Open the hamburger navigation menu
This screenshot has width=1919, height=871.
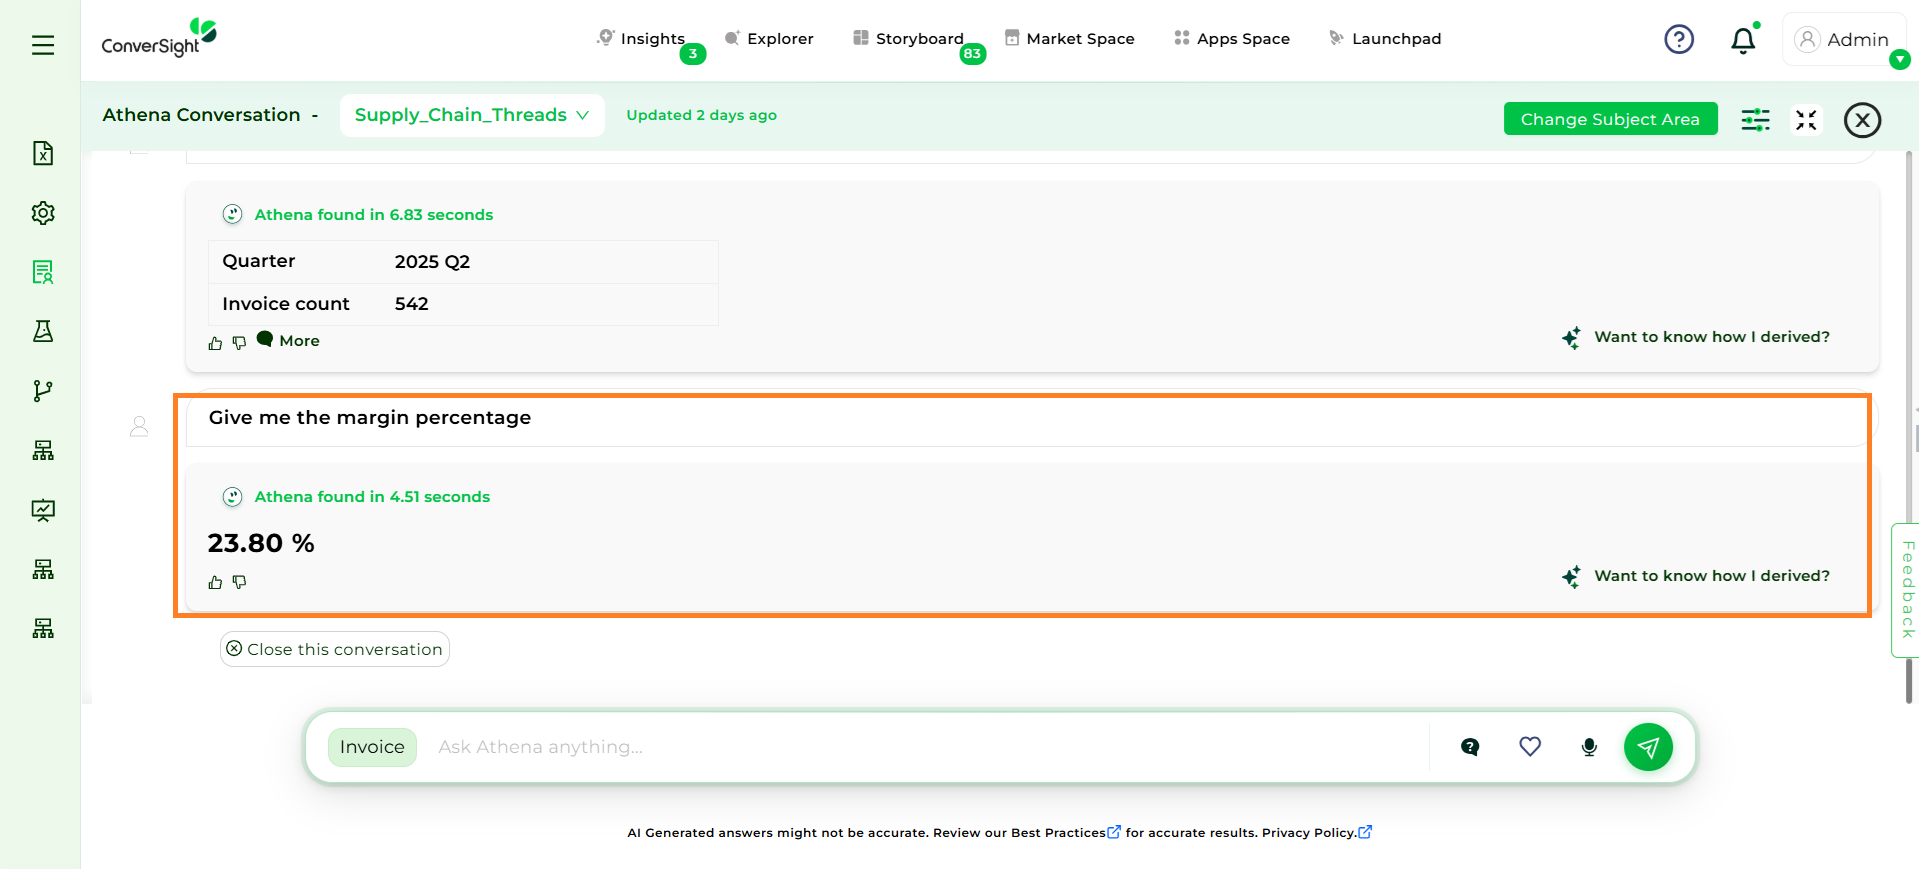click(x=43, y=45)
